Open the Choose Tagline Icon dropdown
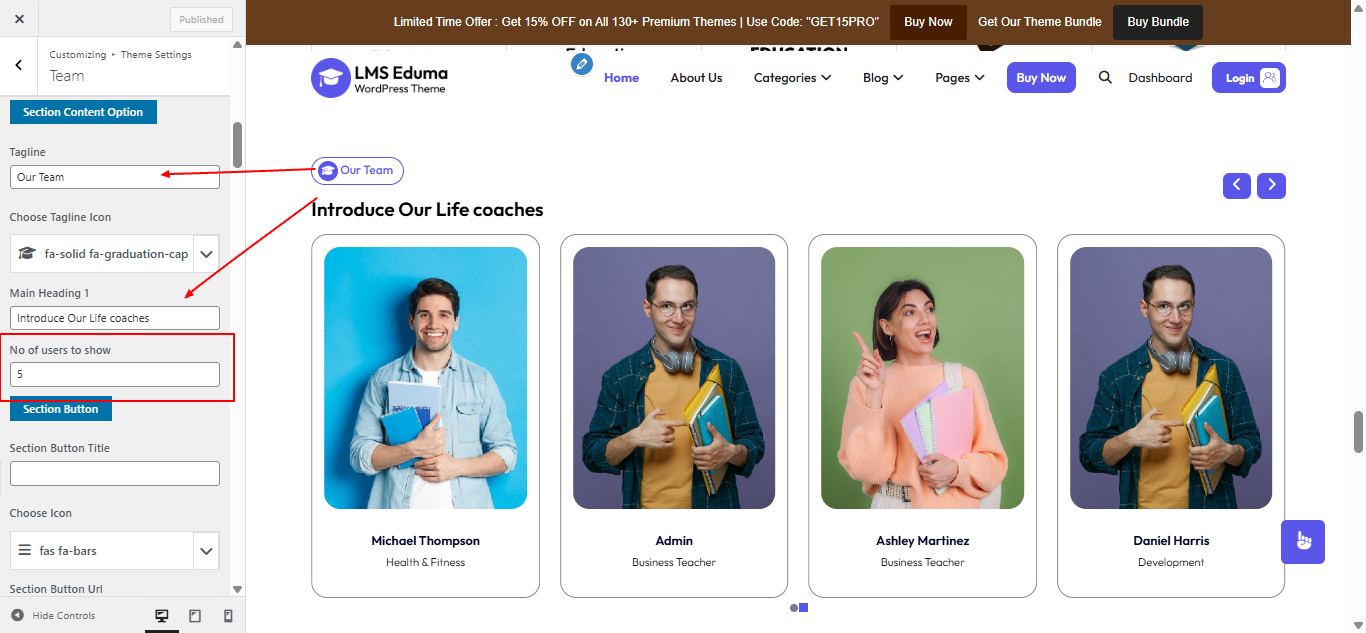 [x=206, y=254]
